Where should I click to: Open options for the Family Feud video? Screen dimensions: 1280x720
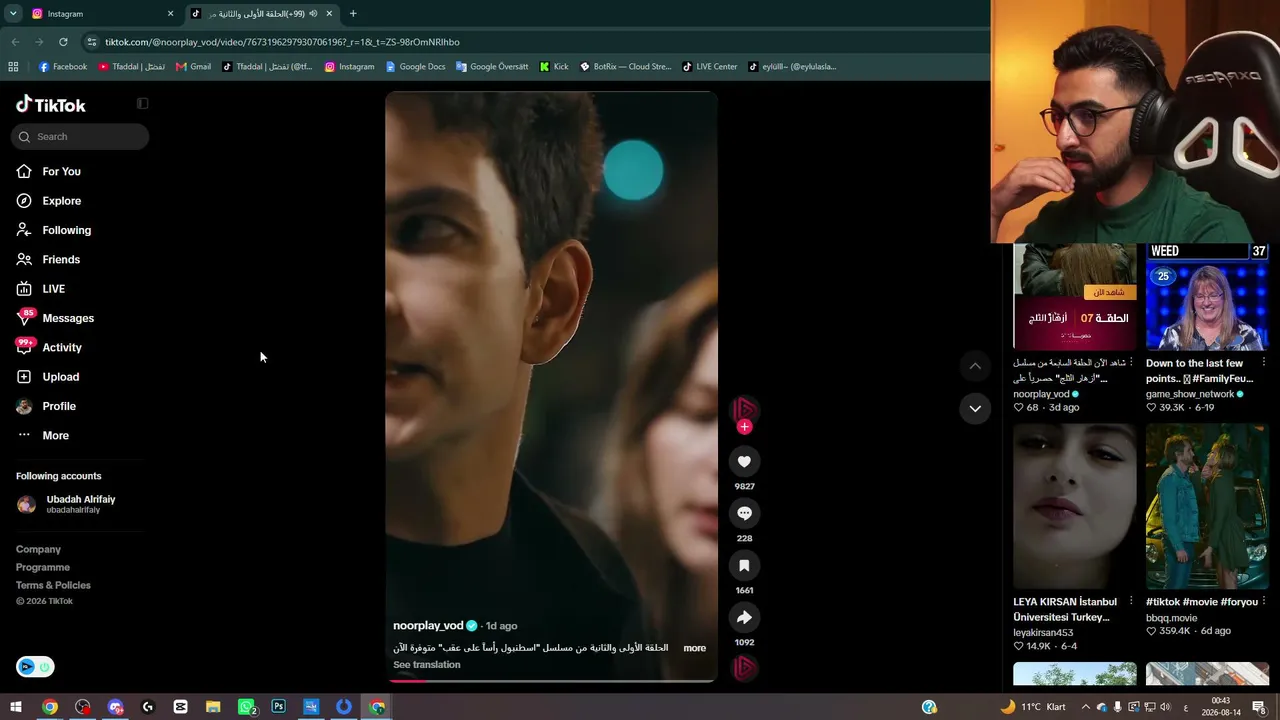pos(1263,363)
